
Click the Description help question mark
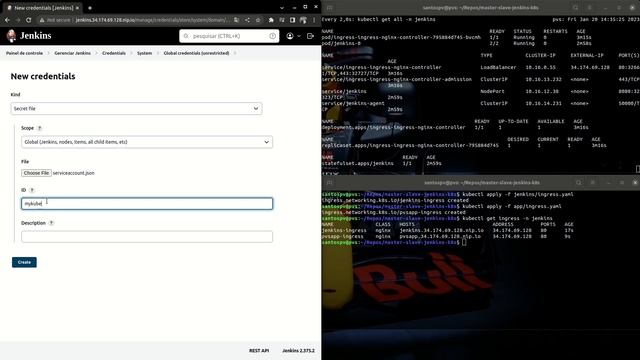coord(51,223)
